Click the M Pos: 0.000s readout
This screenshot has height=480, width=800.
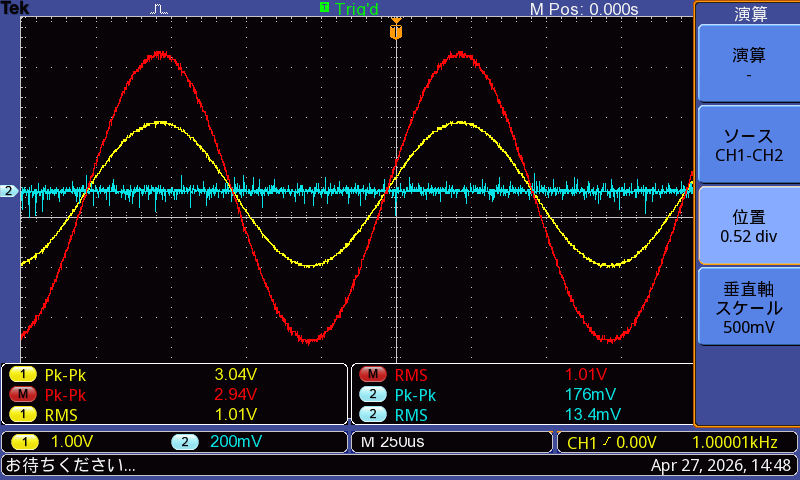[584, 9]
